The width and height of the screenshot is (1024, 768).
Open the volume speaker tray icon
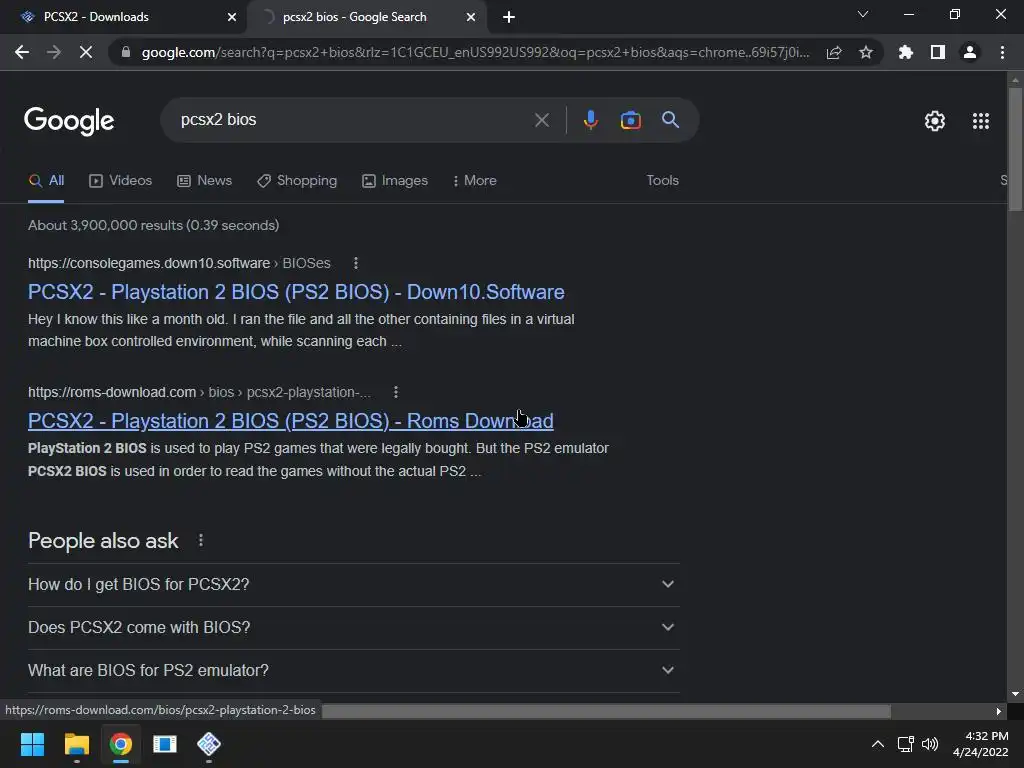point(930,744)
